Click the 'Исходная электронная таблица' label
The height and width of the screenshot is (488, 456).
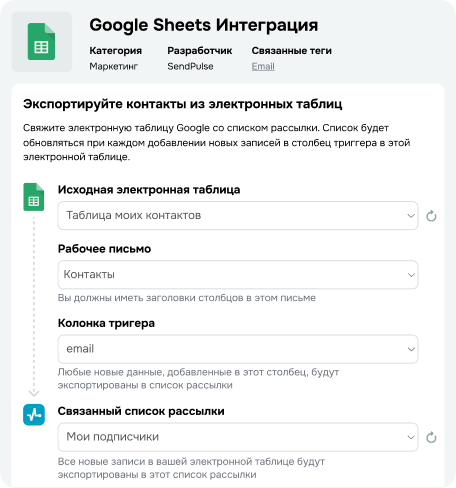click(149, 190)
